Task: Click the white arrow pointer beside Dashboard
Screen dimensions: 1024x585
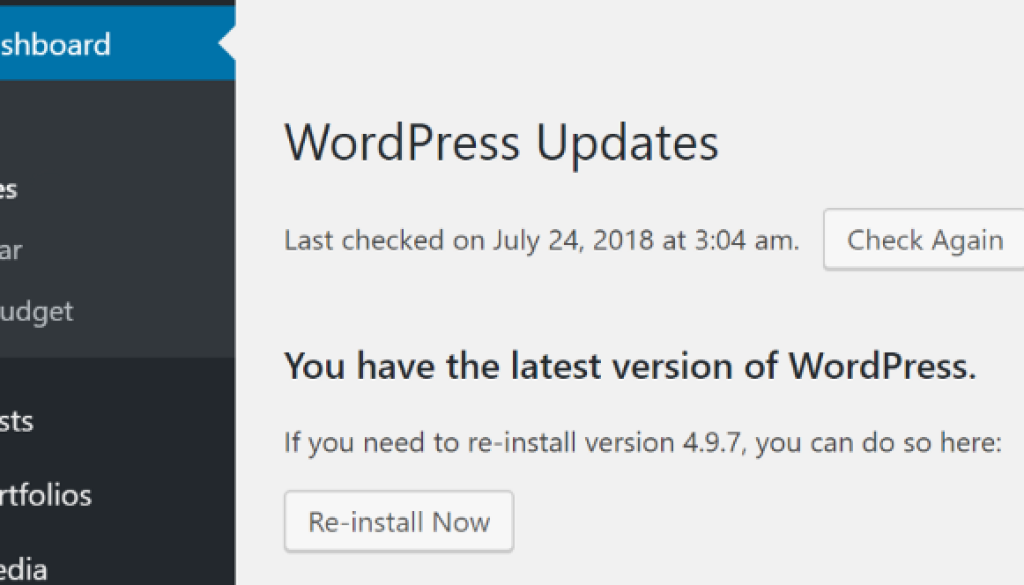Action: pos(227,44)
